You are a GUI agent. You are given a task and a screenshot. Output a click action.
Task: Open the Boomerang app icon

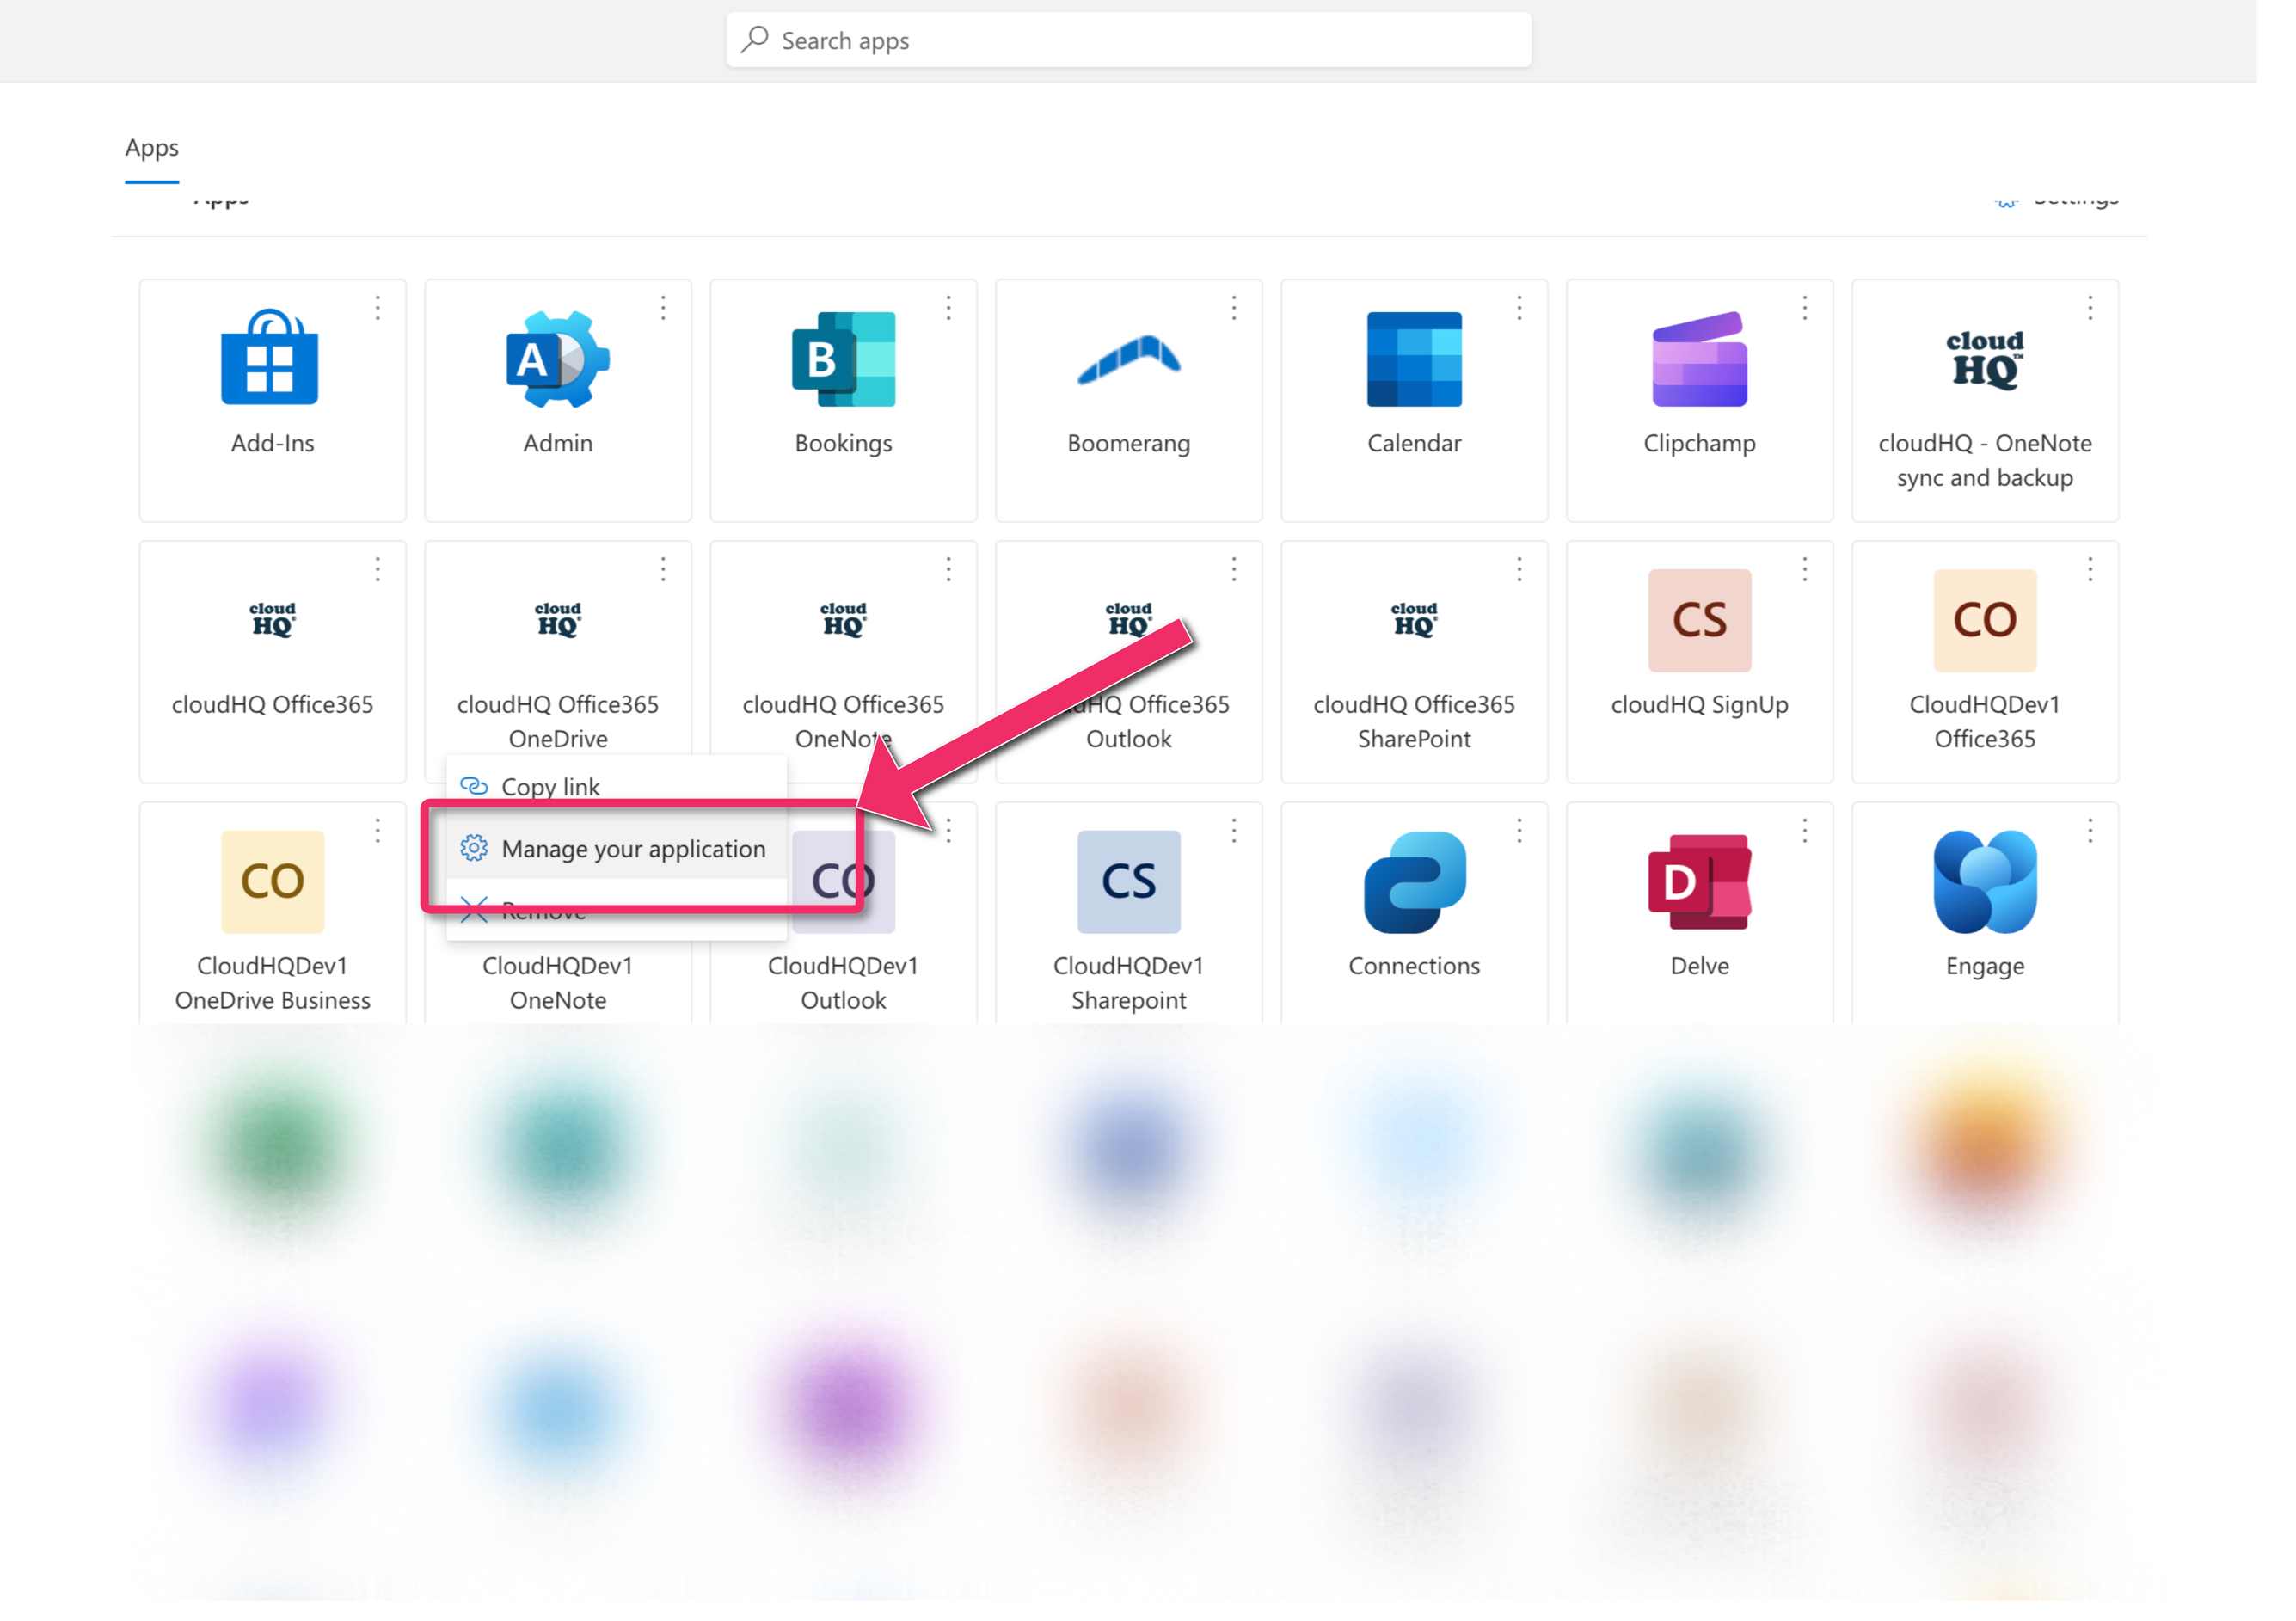[x=1128, y=359]
